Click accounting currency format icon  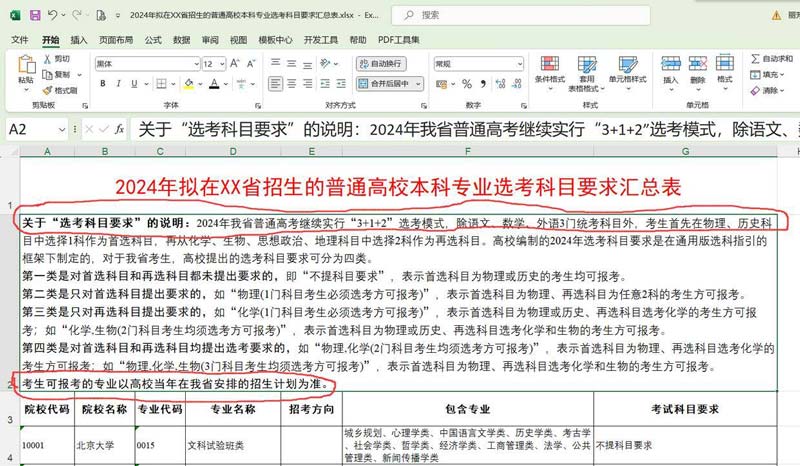pyautogui.click(x=441, y=84)
